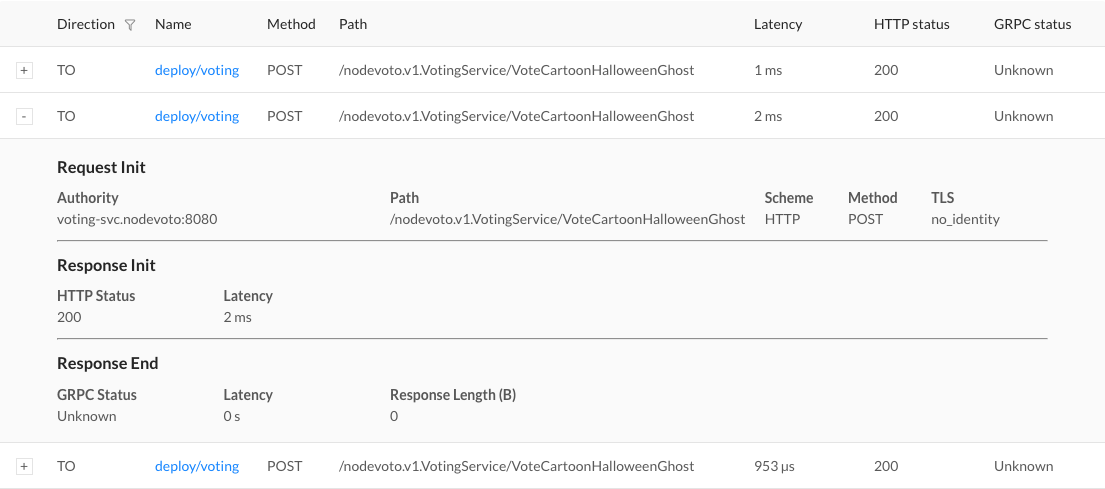Open the Direction column filter icon
The width and height of the screenshot is (1105, 489).
[129, 25]
